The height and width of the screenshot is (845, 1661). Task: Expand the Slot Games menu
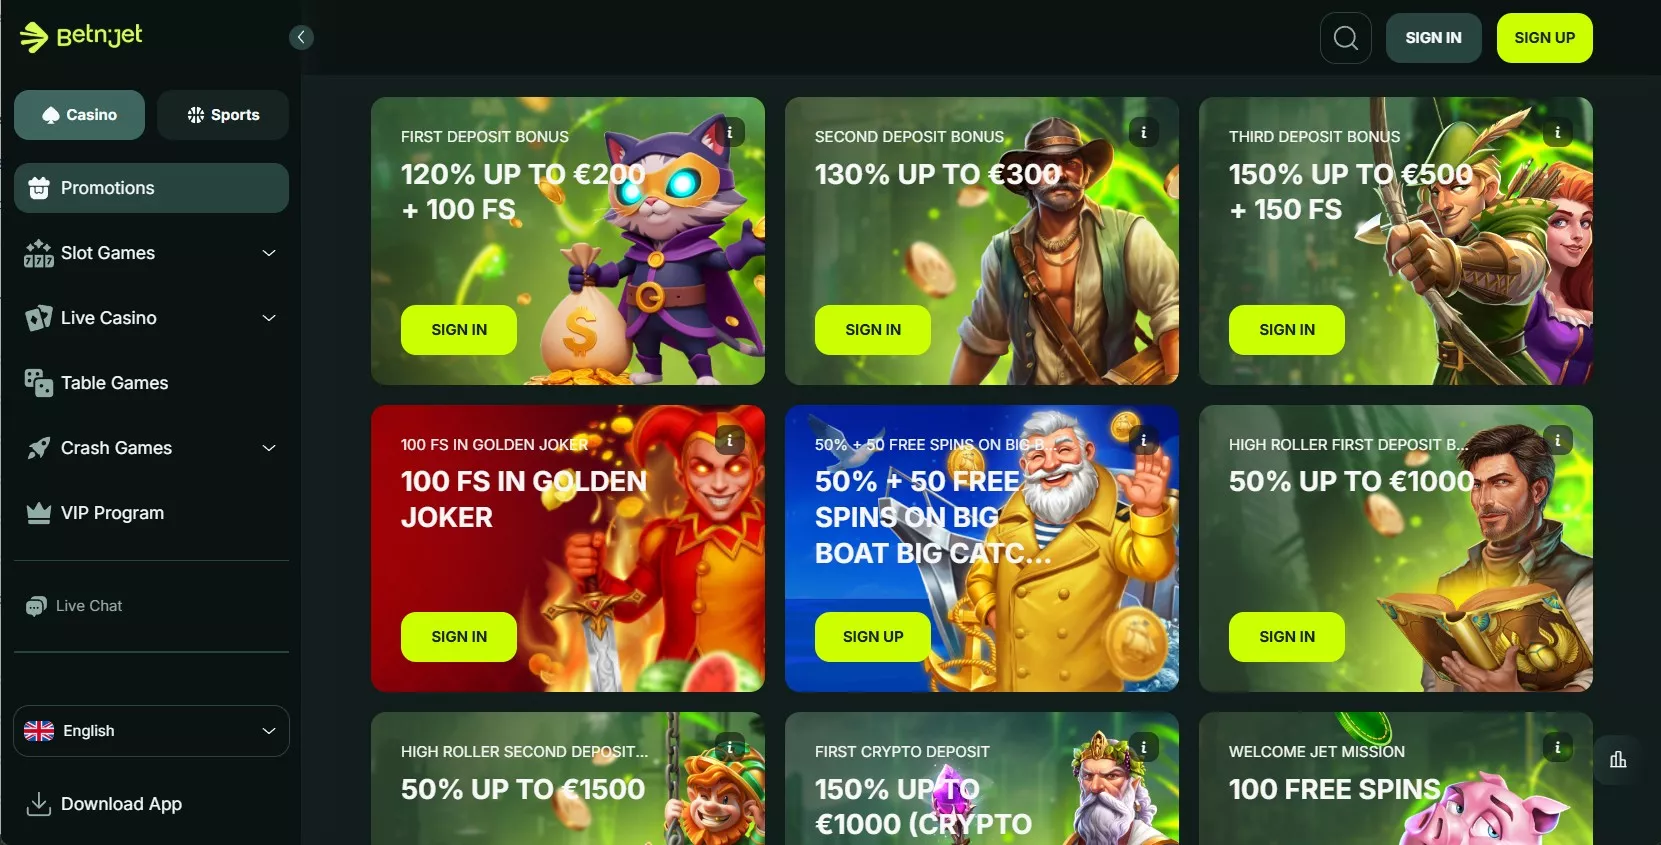coord(151,253)
